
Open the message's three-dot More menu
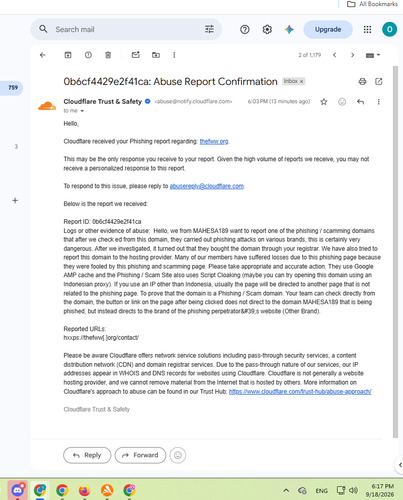(379, 102)
